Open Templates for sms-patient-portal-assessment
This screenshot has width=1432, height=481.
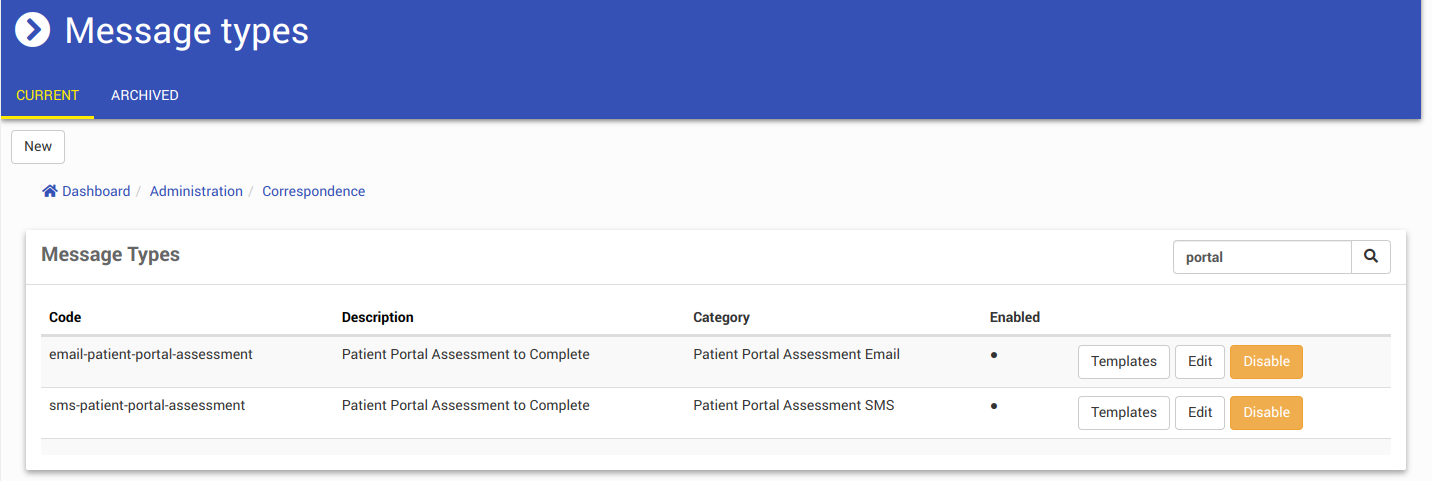[1123, 412]
